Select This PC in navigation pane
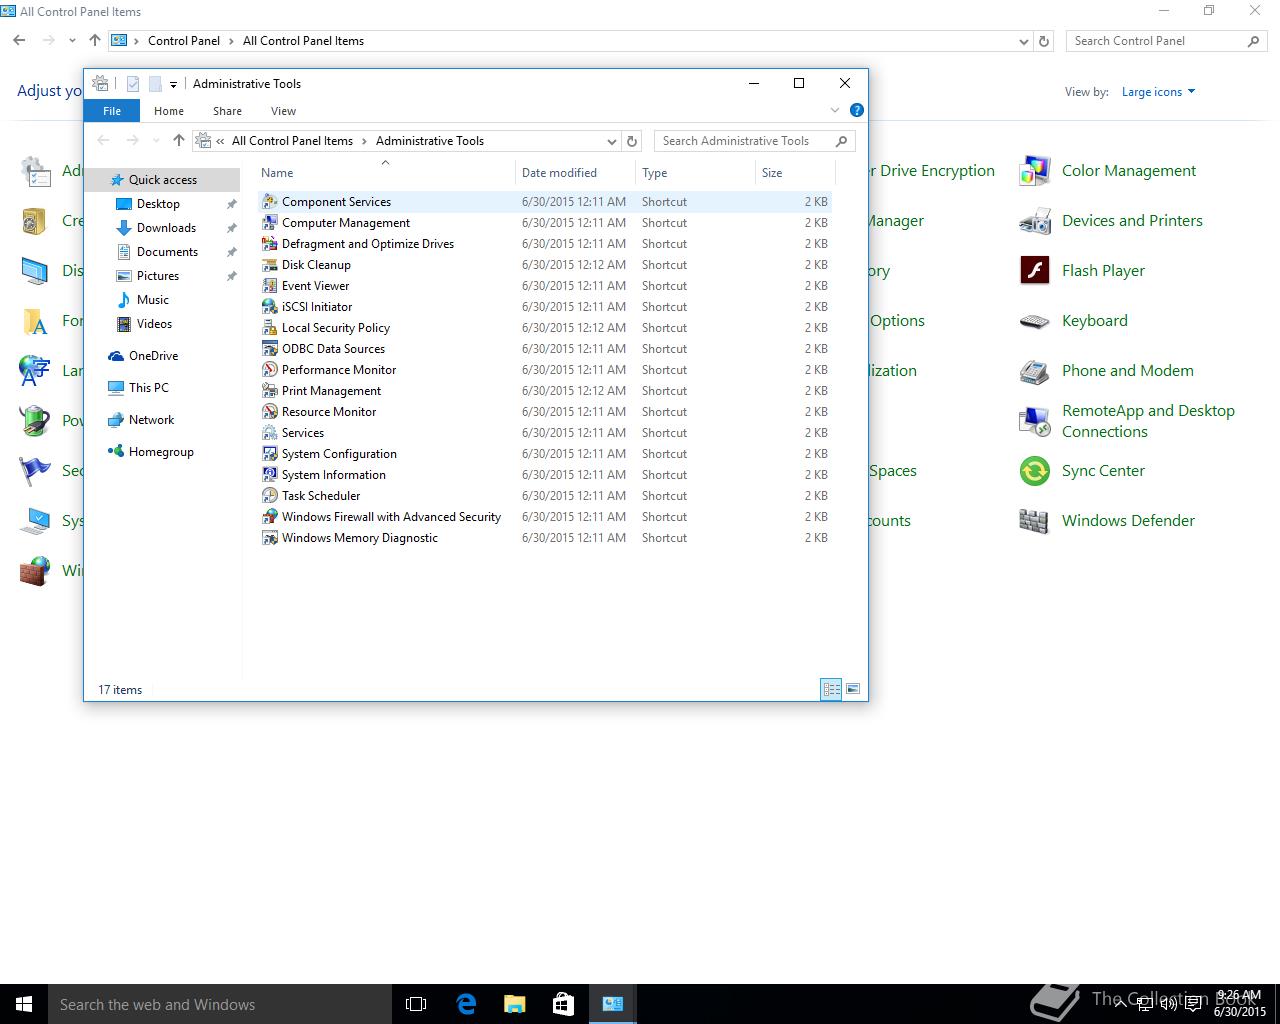The width and height of the screenshot is (1280, 1024). pyautogui.click(x=148, y=388)
